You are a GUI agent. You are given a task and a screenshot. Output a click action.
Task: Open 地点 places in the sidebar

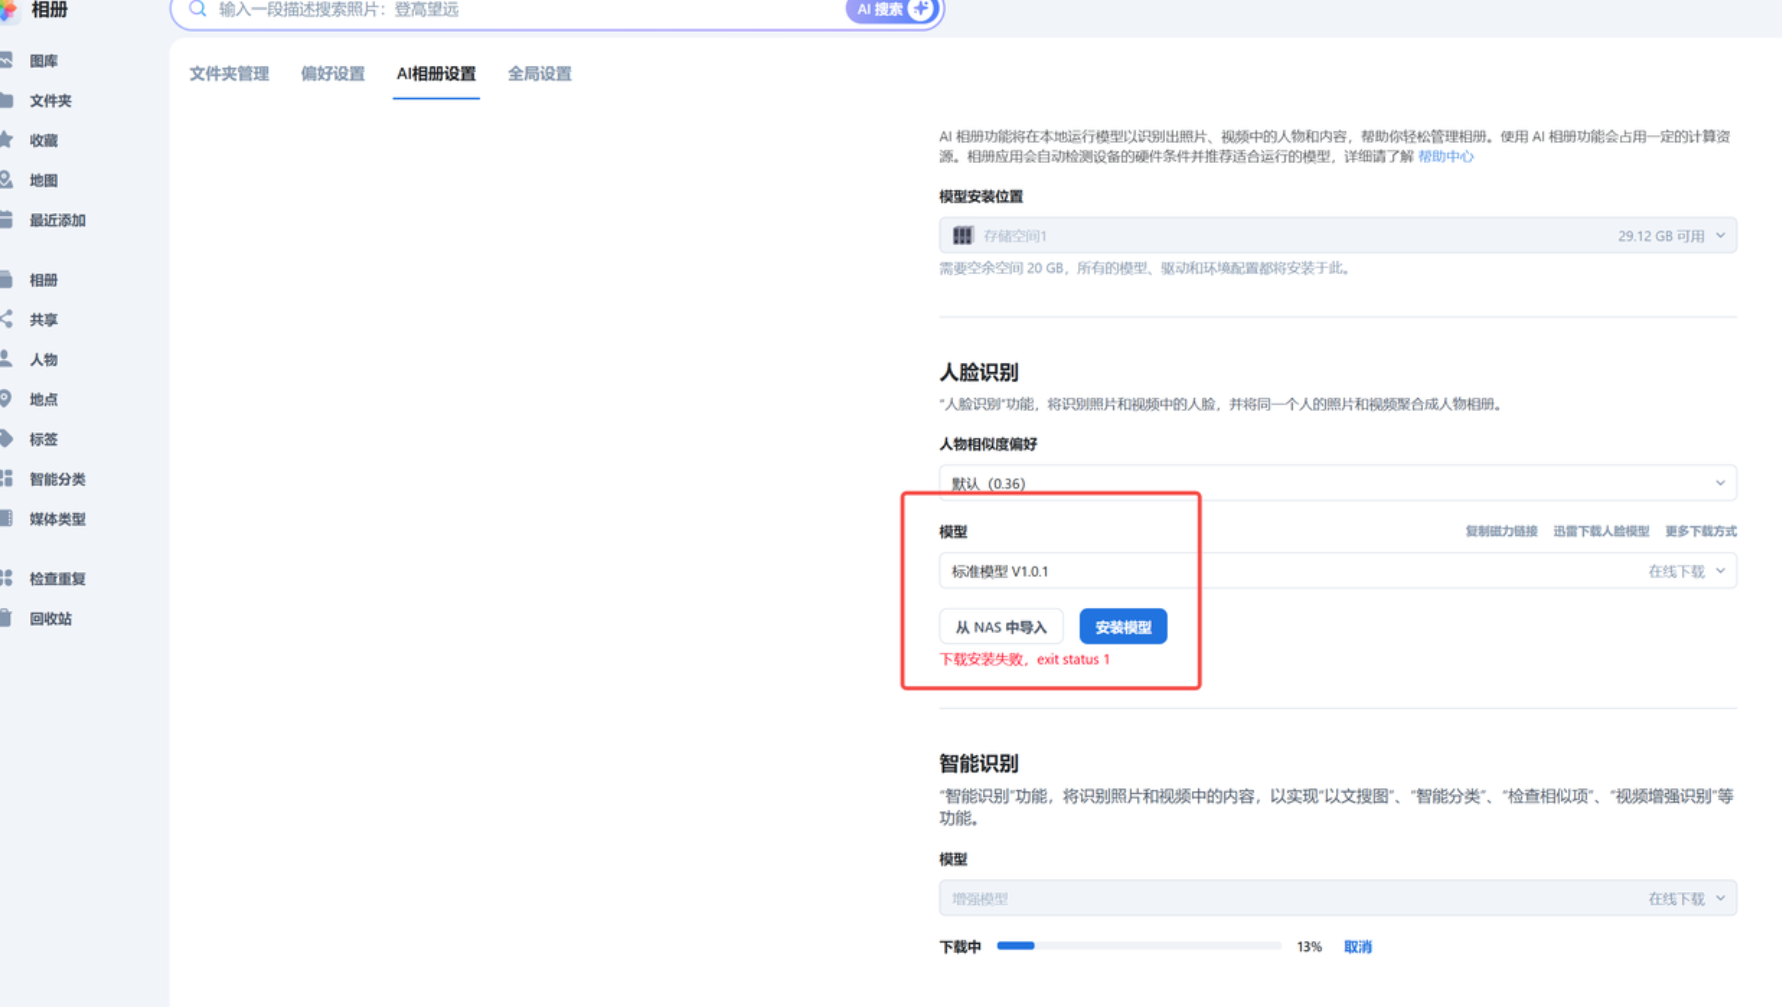click(43, 400)
